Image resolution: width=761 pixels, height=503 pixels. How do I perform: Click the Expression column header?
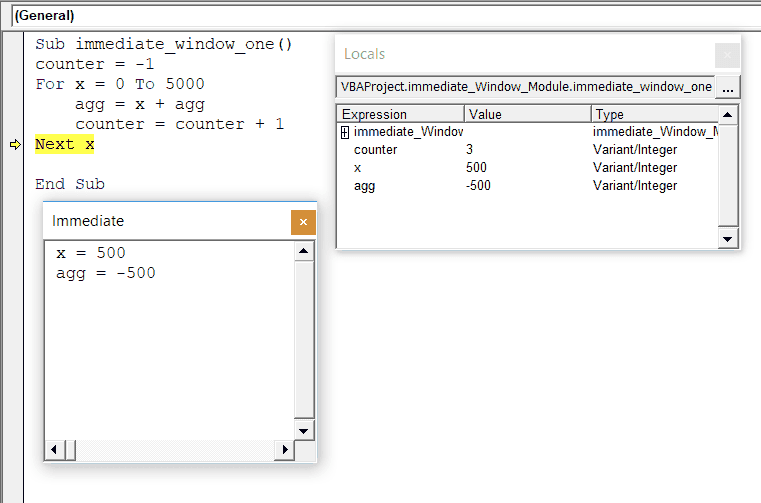click(x=400, y=115)
